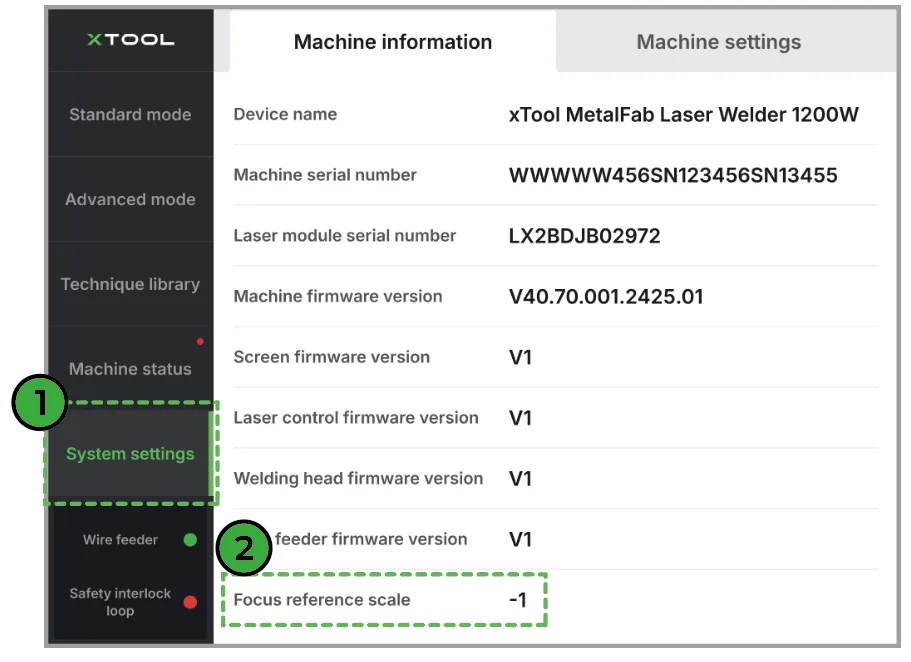Click xTool MetalFab Laser Welder 1200W value
This screenshot has height=662, width=911.
click(684, 114)
